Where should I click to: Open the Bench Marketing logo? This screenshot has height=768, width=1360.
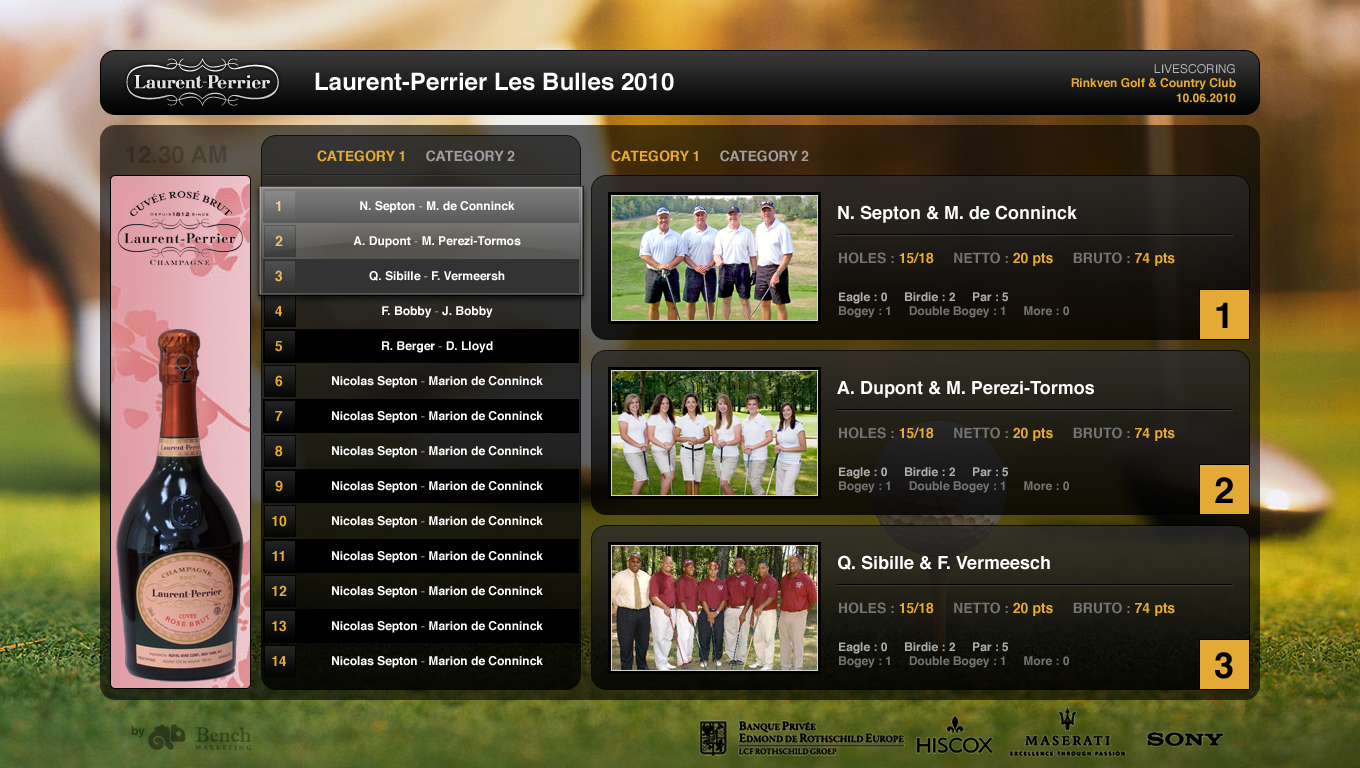click(191, 738)
